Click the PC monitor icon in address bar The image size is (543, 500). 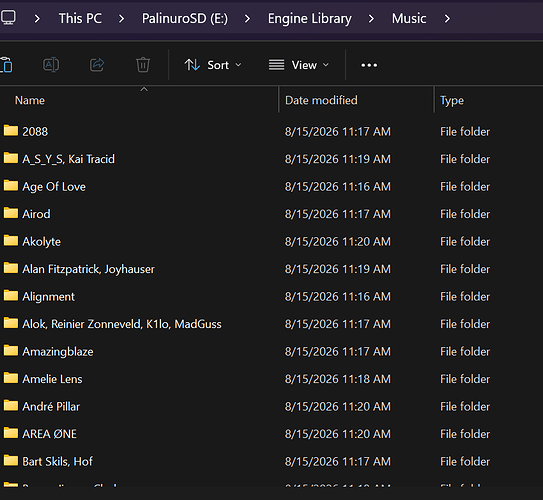(x=8, y=18)
